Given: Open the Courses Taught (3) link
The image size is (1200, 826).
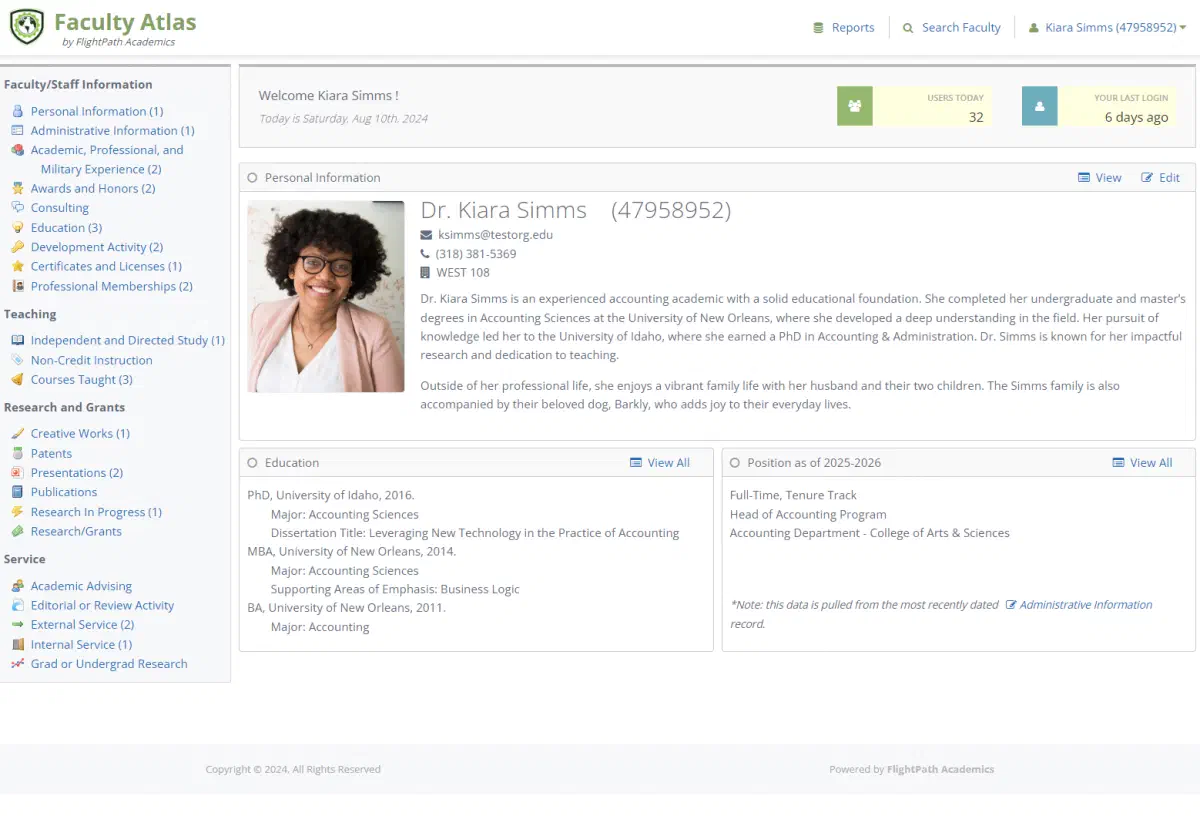Looking at the screenshot, I should [x=81, y=379].
